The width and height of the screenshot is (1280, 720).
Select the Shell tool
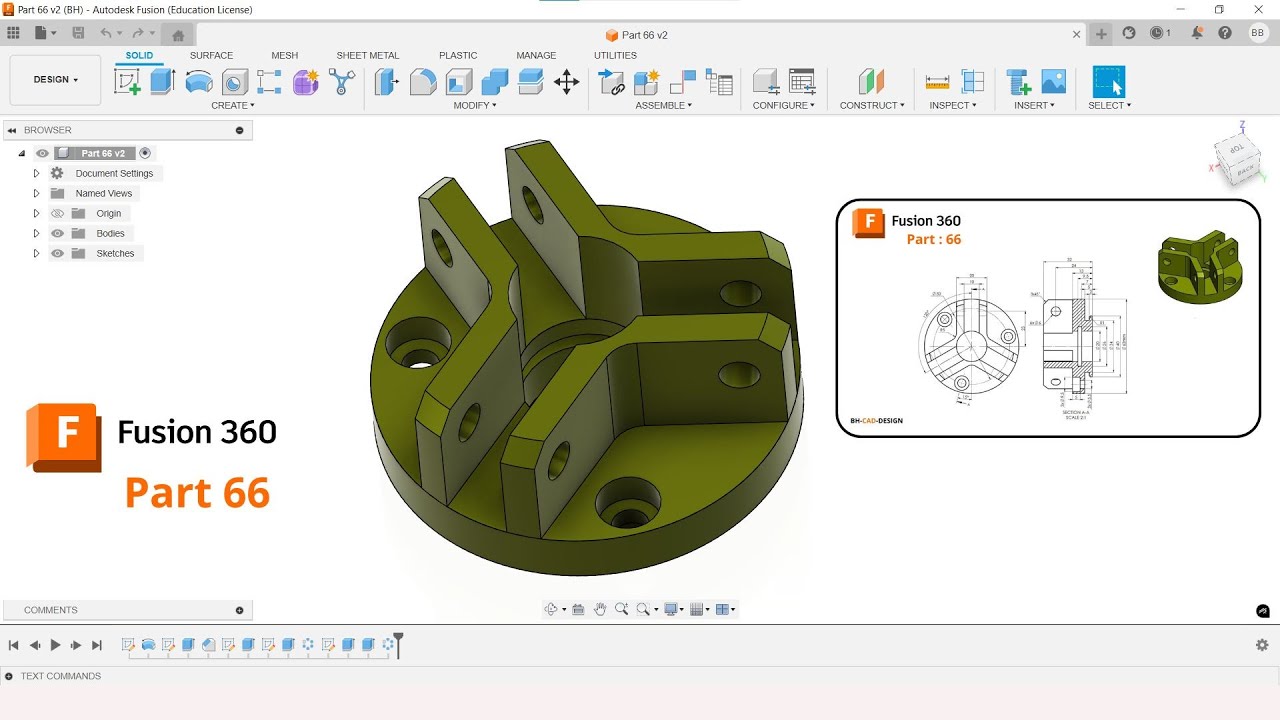point(459,82)
